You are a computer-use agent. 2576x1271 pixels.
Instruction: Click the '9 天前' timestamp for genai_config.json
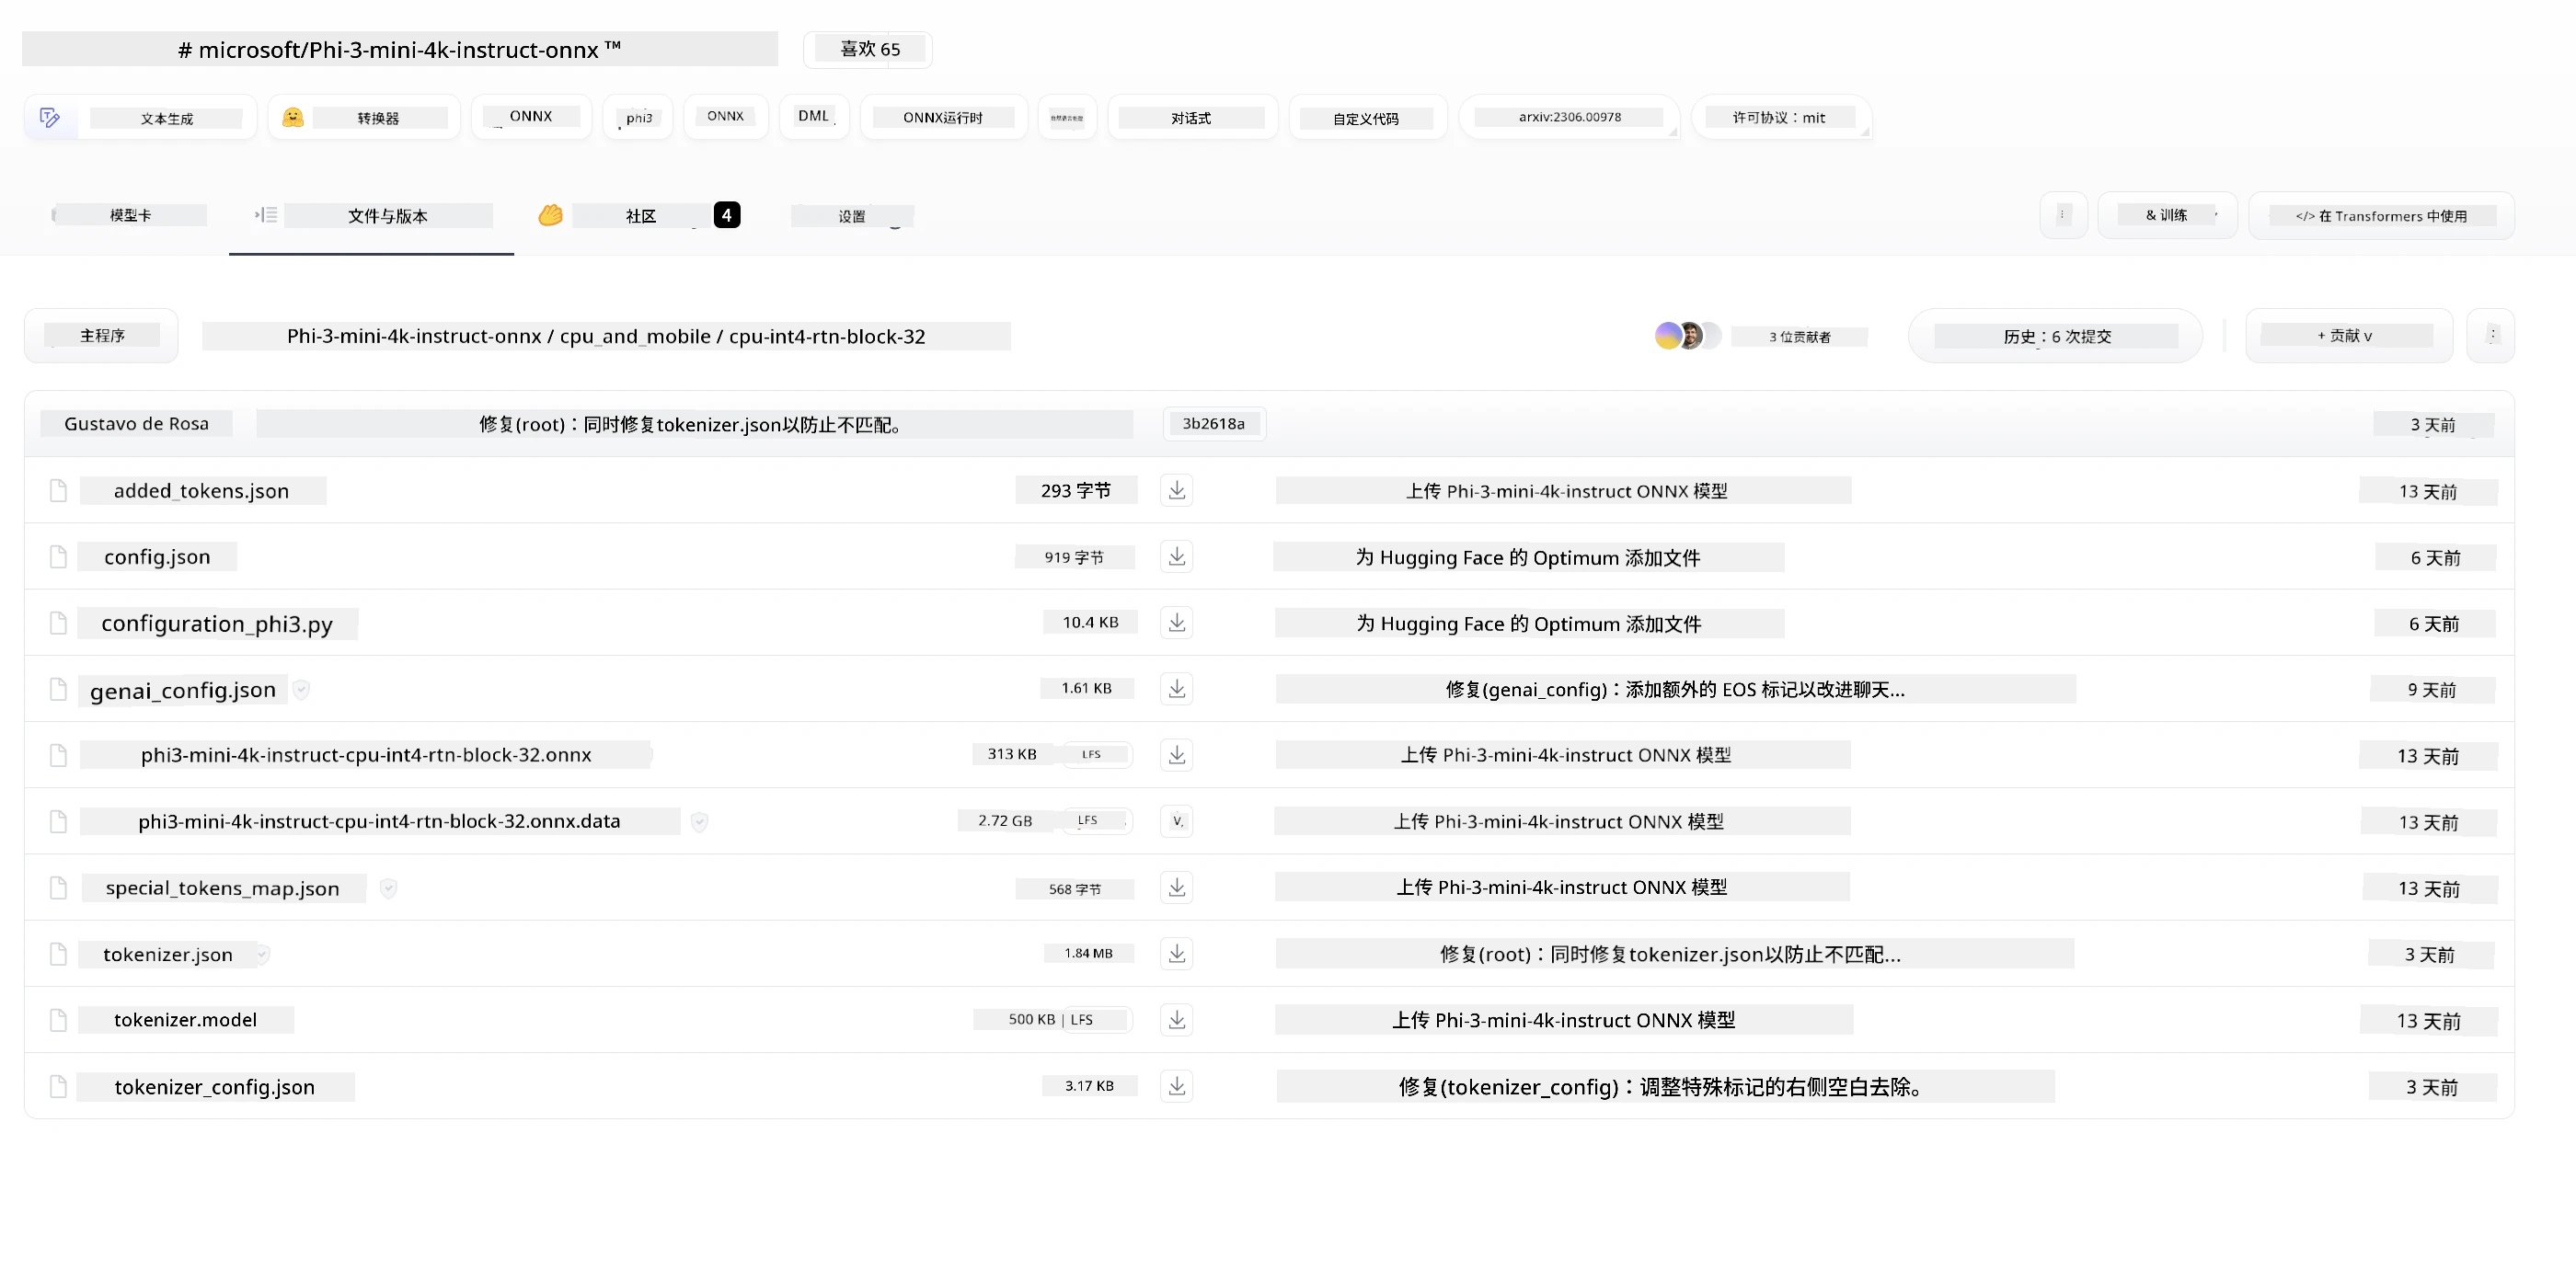click(2432, 689)
